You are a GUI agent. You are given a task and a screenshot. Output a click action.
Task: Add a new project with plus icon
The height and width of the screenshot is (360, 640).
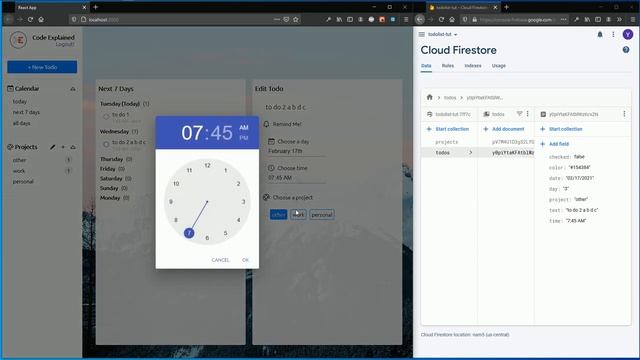[x=63, y=147]
